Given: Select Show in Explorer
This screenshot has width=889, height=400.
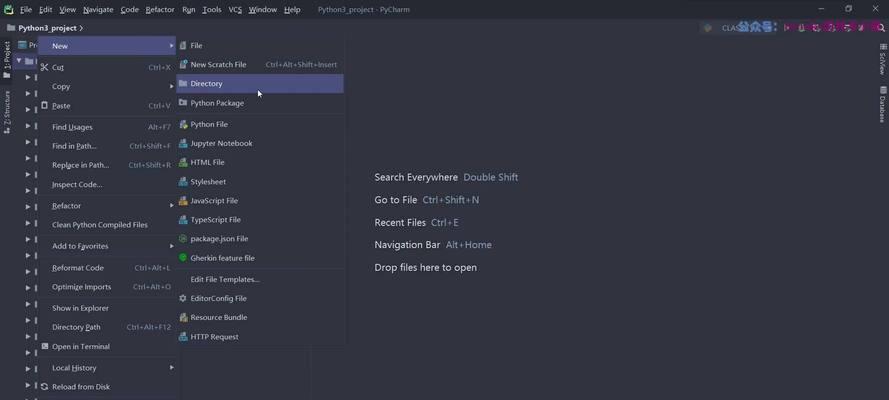Looking at the screenshot, I should [x=107, y=308].
